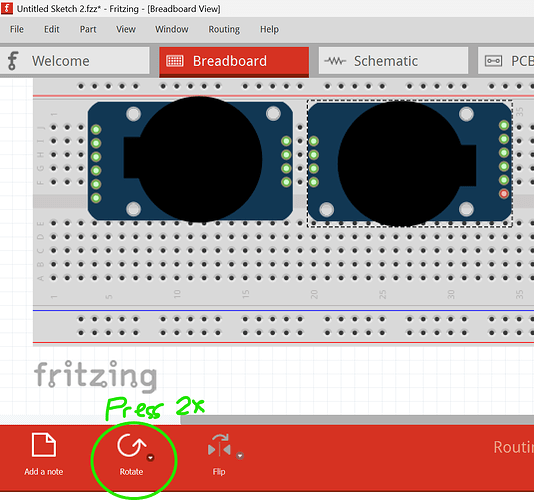The width and height of the screenshot is (534, 500).
Task: Switch to the Schematic tab
Action: click(x=393, y=61)
